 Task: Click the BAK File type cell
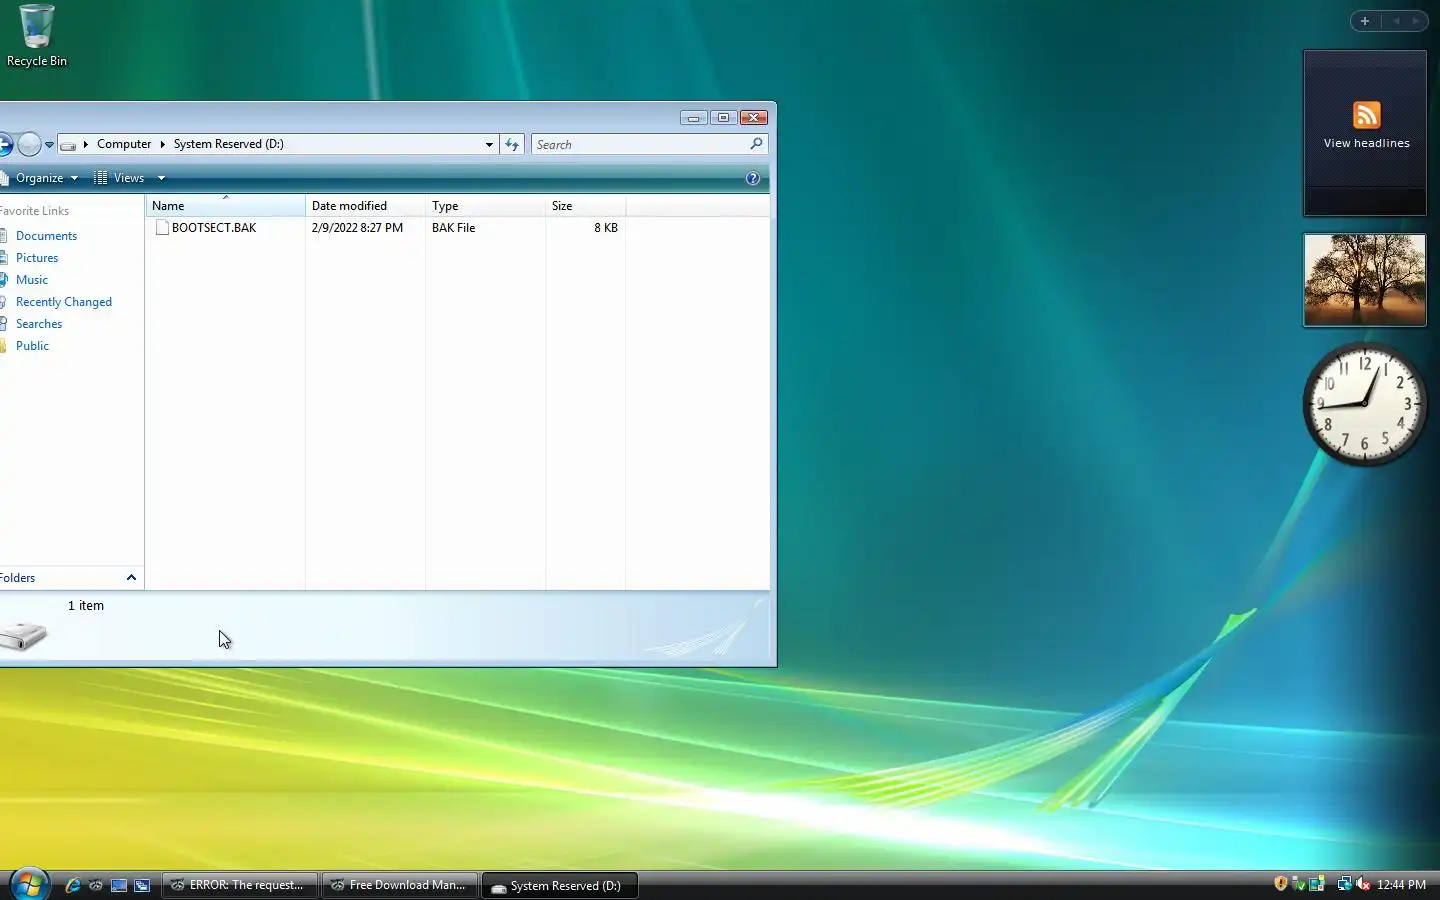click(x=454, y=228)
